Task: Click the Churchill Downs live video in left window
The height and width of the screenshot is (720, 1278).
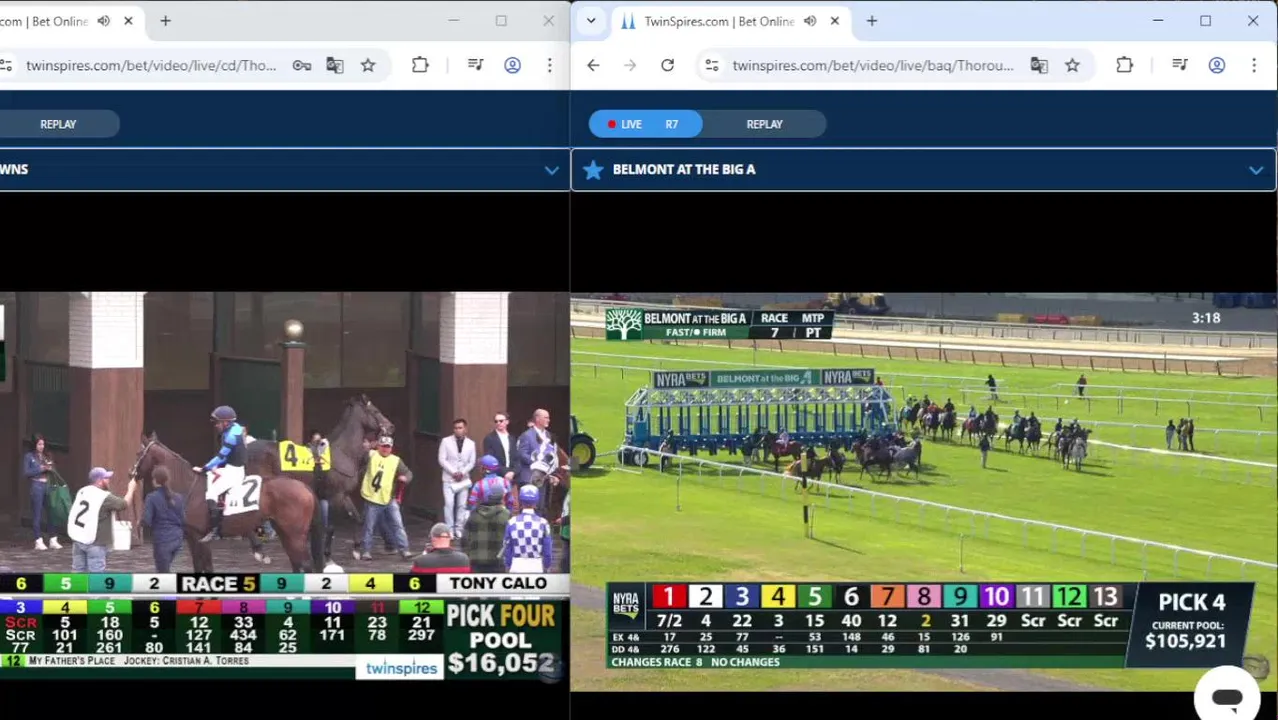Action: (x=285, y=487)
